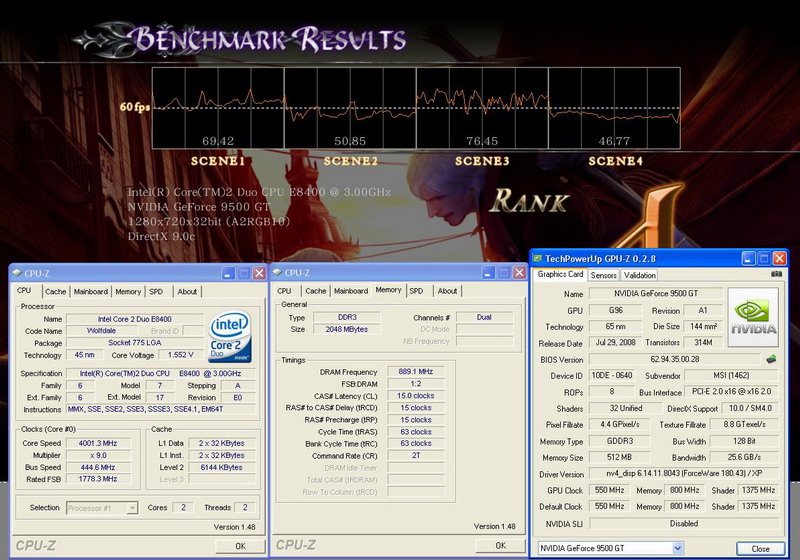This screenshot has width=800, height=560.
Task: Open Mainboard tab in left CPU-Z window
Action: tap(90, 292)
